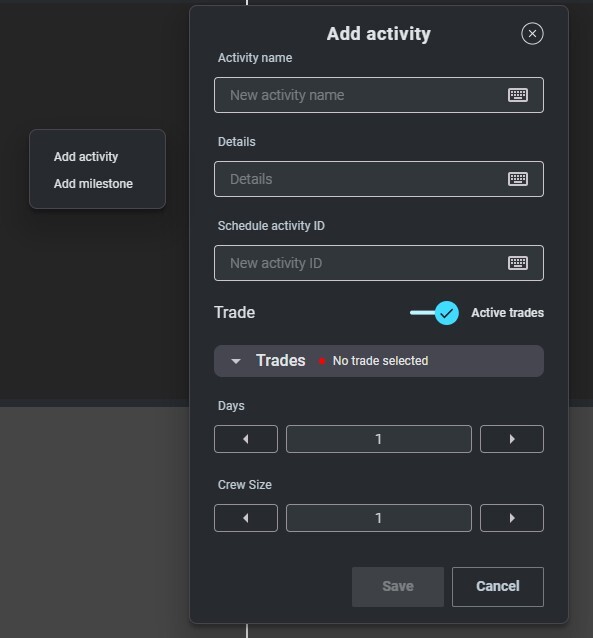Open keyboard icon in Activity name field
This screenshot has height=638, width=593.
tap(518, 95)
